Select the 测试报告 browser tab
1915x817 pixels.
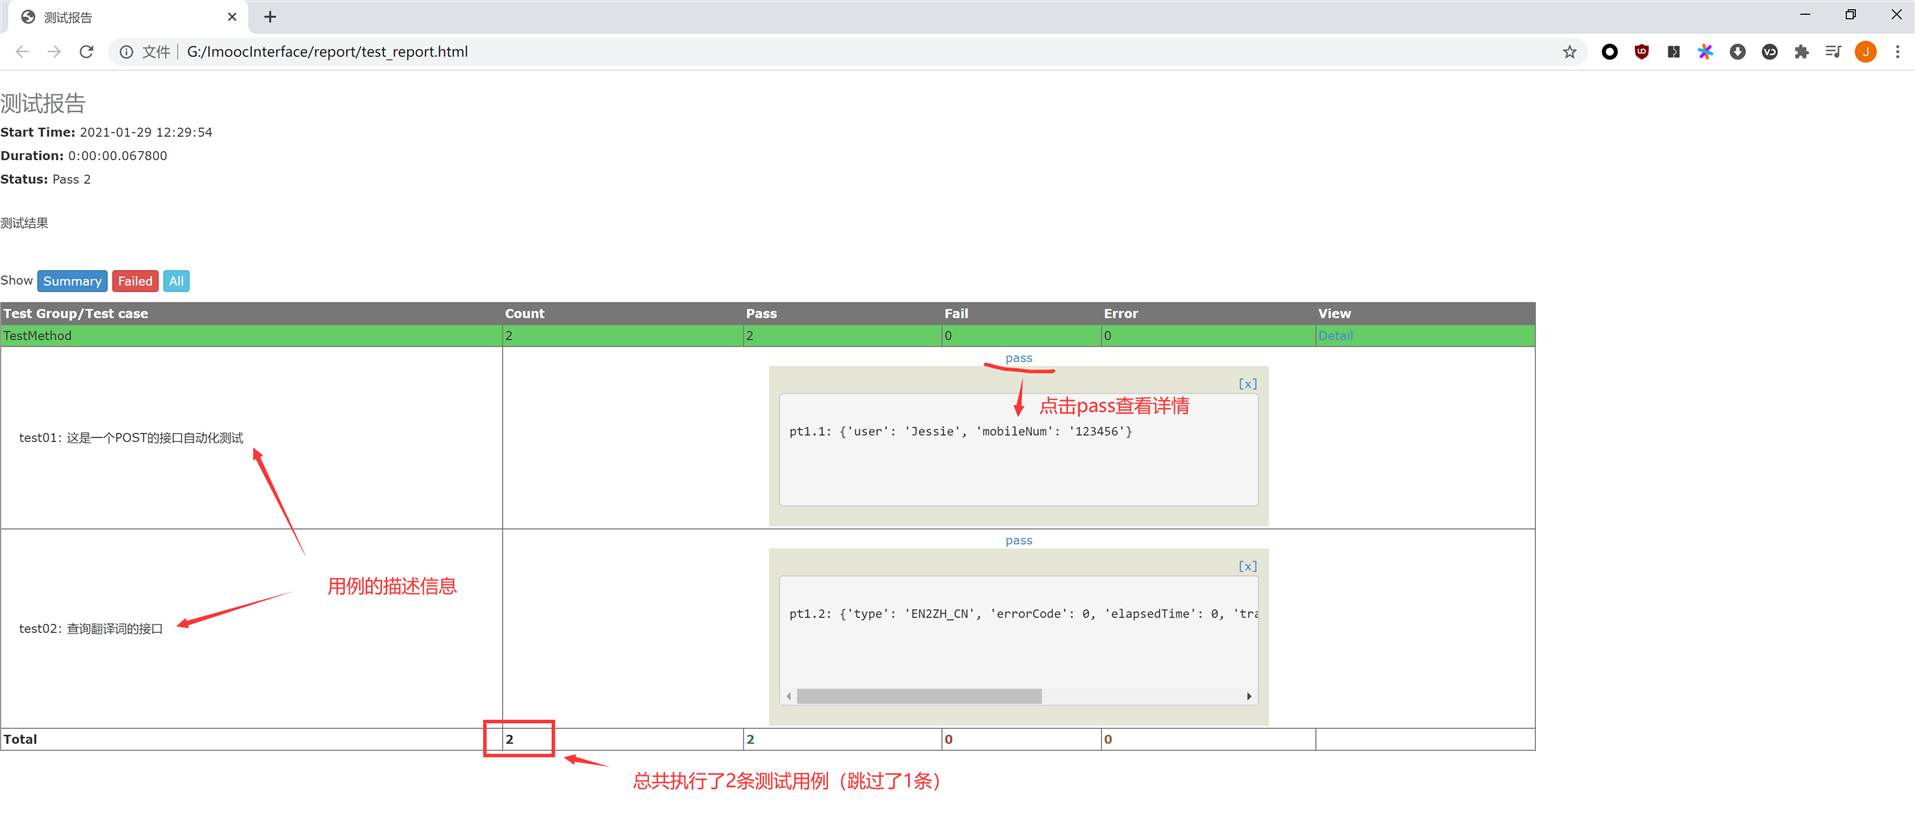pos(125,17)
